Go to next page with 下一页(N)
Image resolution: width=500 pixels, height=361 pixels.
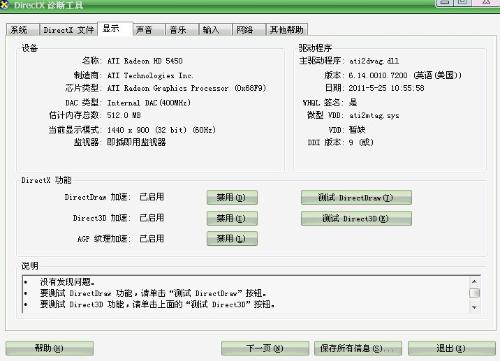point(265,348)
